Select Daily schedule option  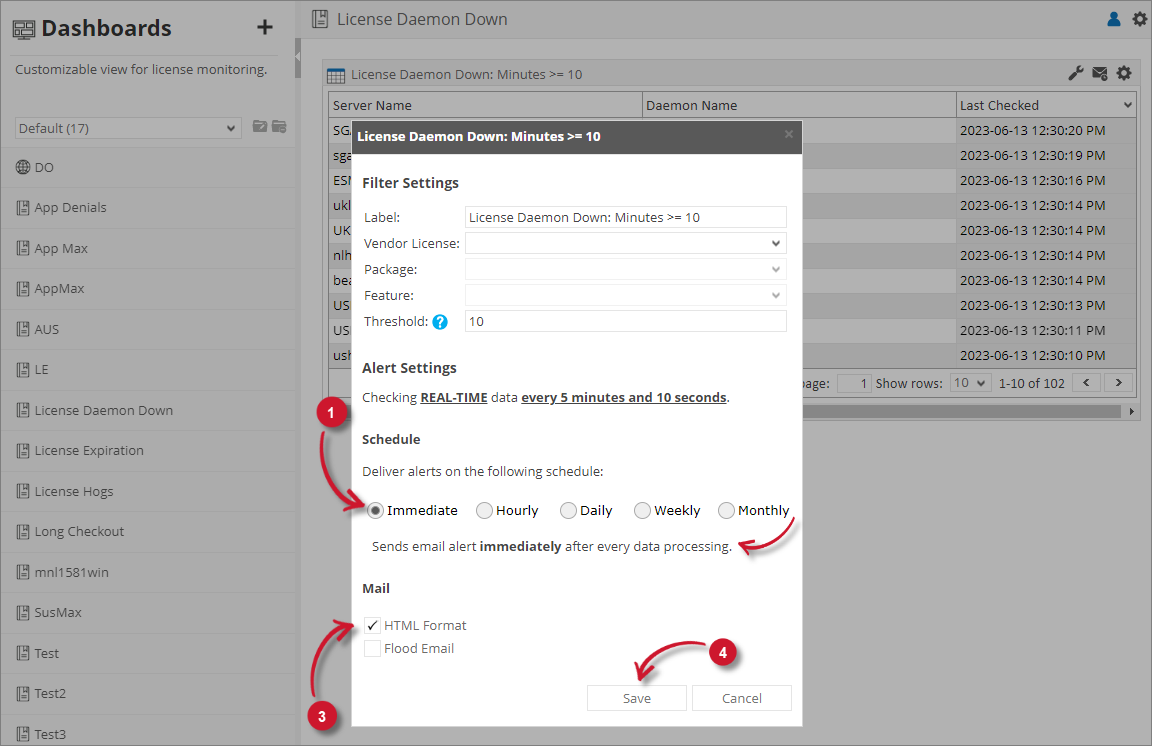point(568,510)
